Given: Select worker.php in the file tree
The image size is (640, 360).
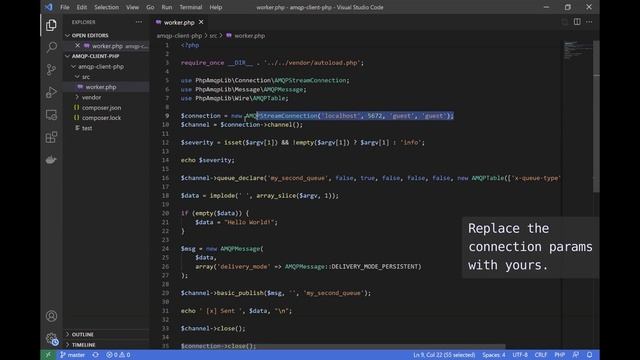Looking at the screenshot, I should click(x=101, y=87).
